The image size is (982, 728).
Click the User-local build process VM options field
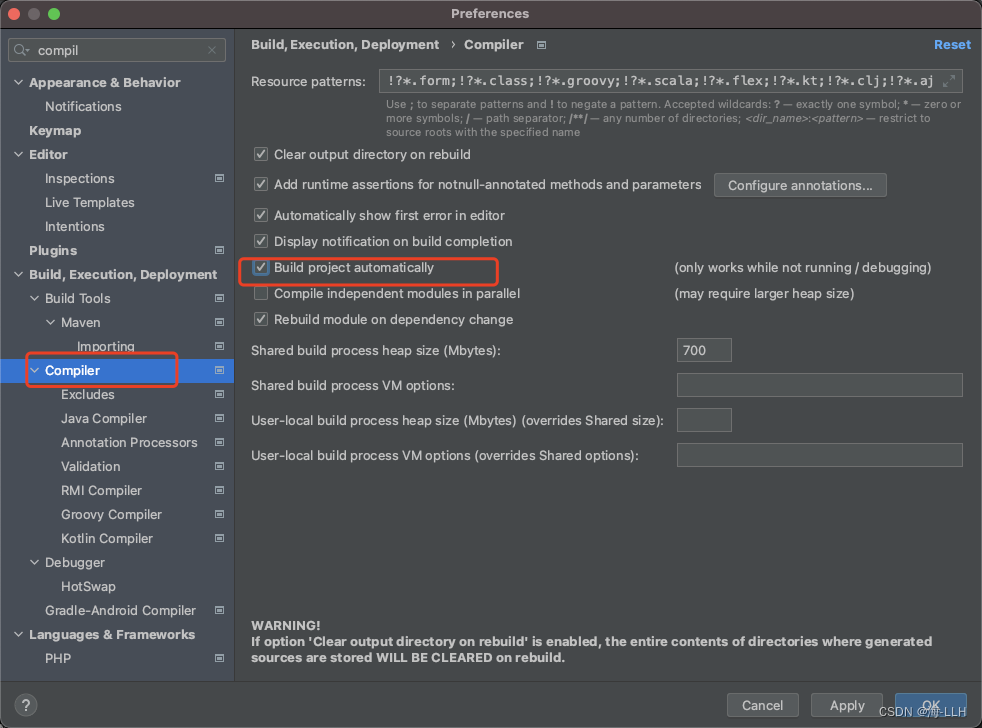click(x=819, y=455)
